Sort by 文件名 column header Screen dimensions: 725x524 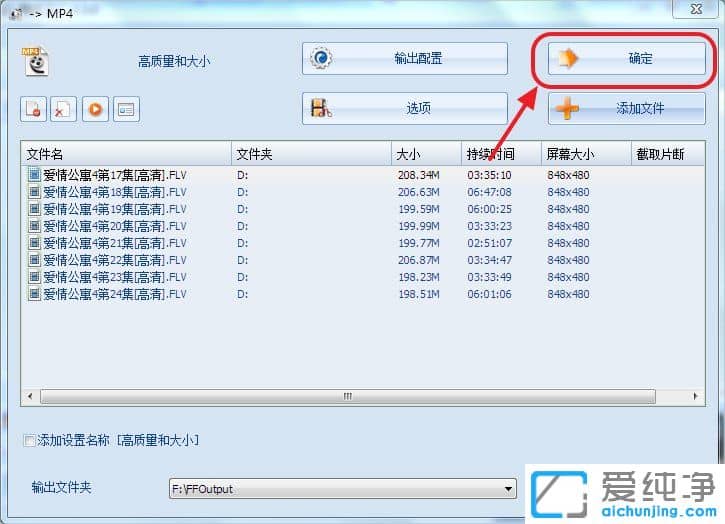coord(126,154)
